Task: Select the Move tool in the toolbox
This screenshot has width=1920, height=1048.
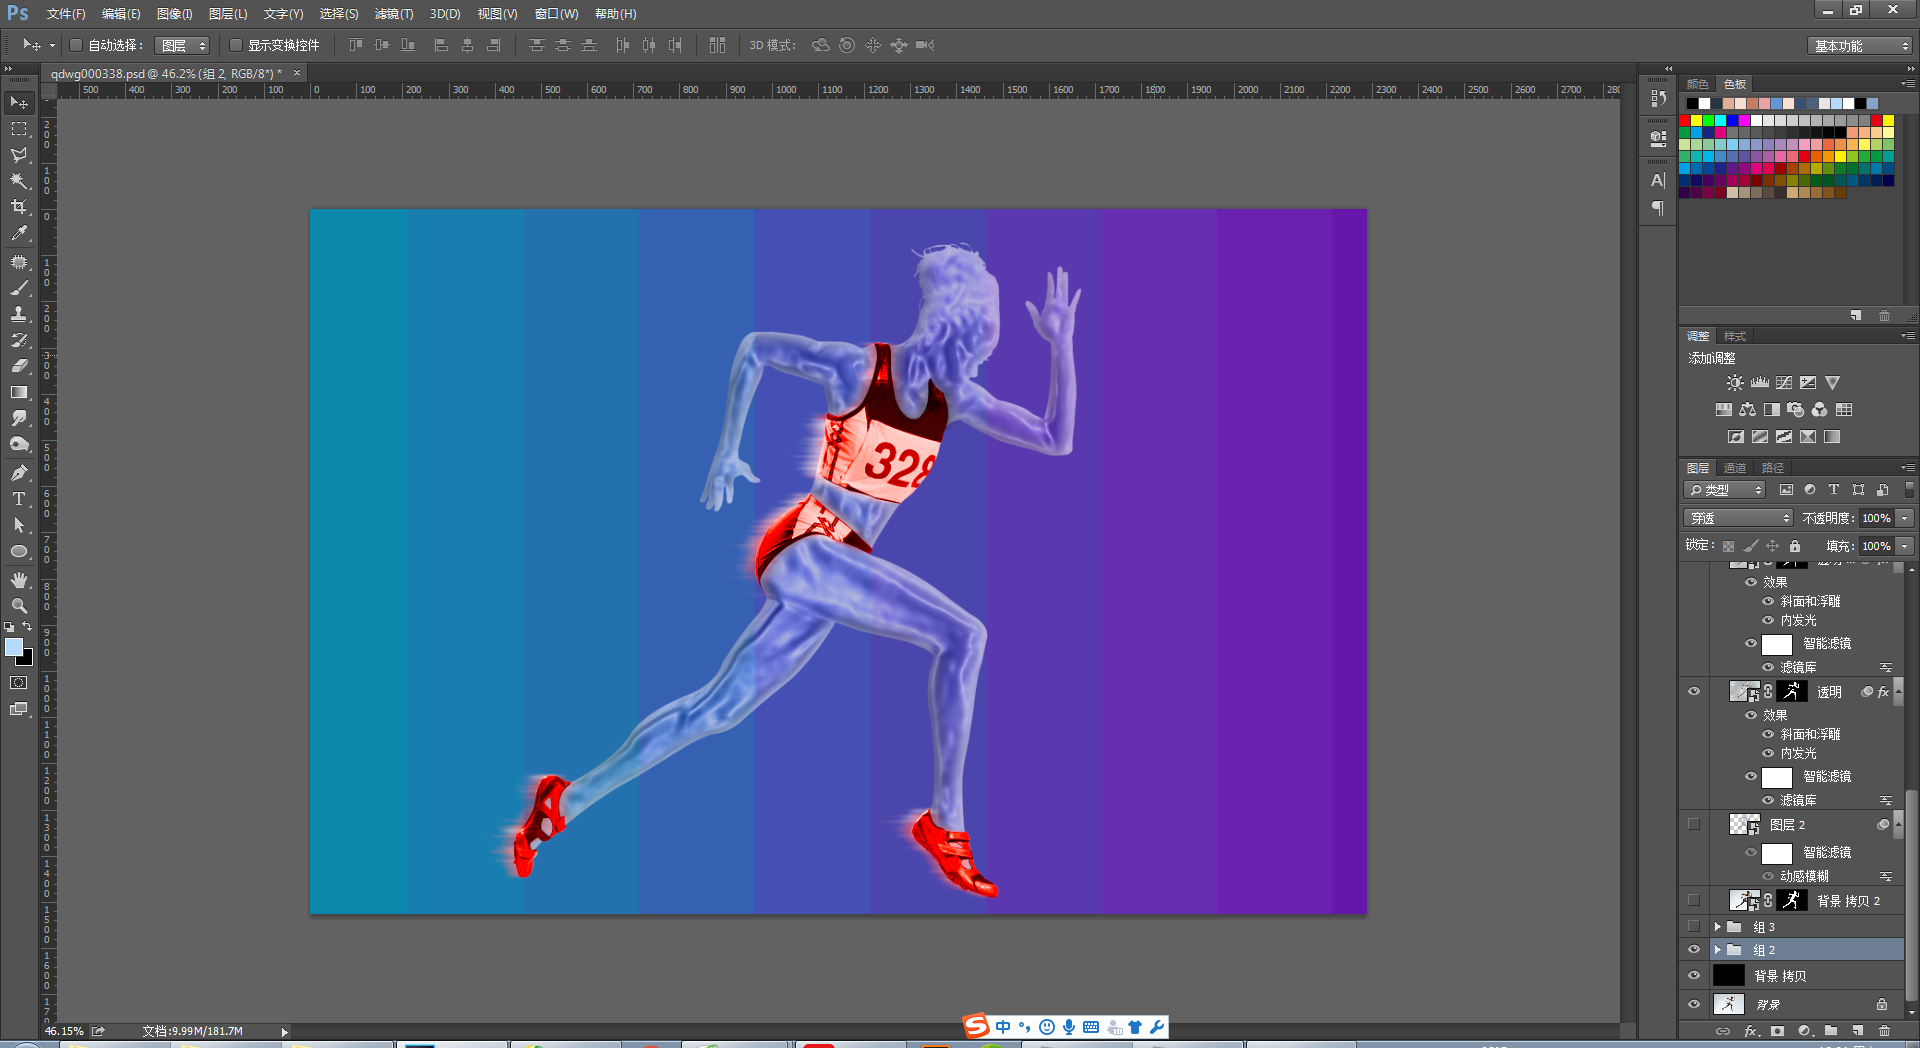Action: coord(19,103)
